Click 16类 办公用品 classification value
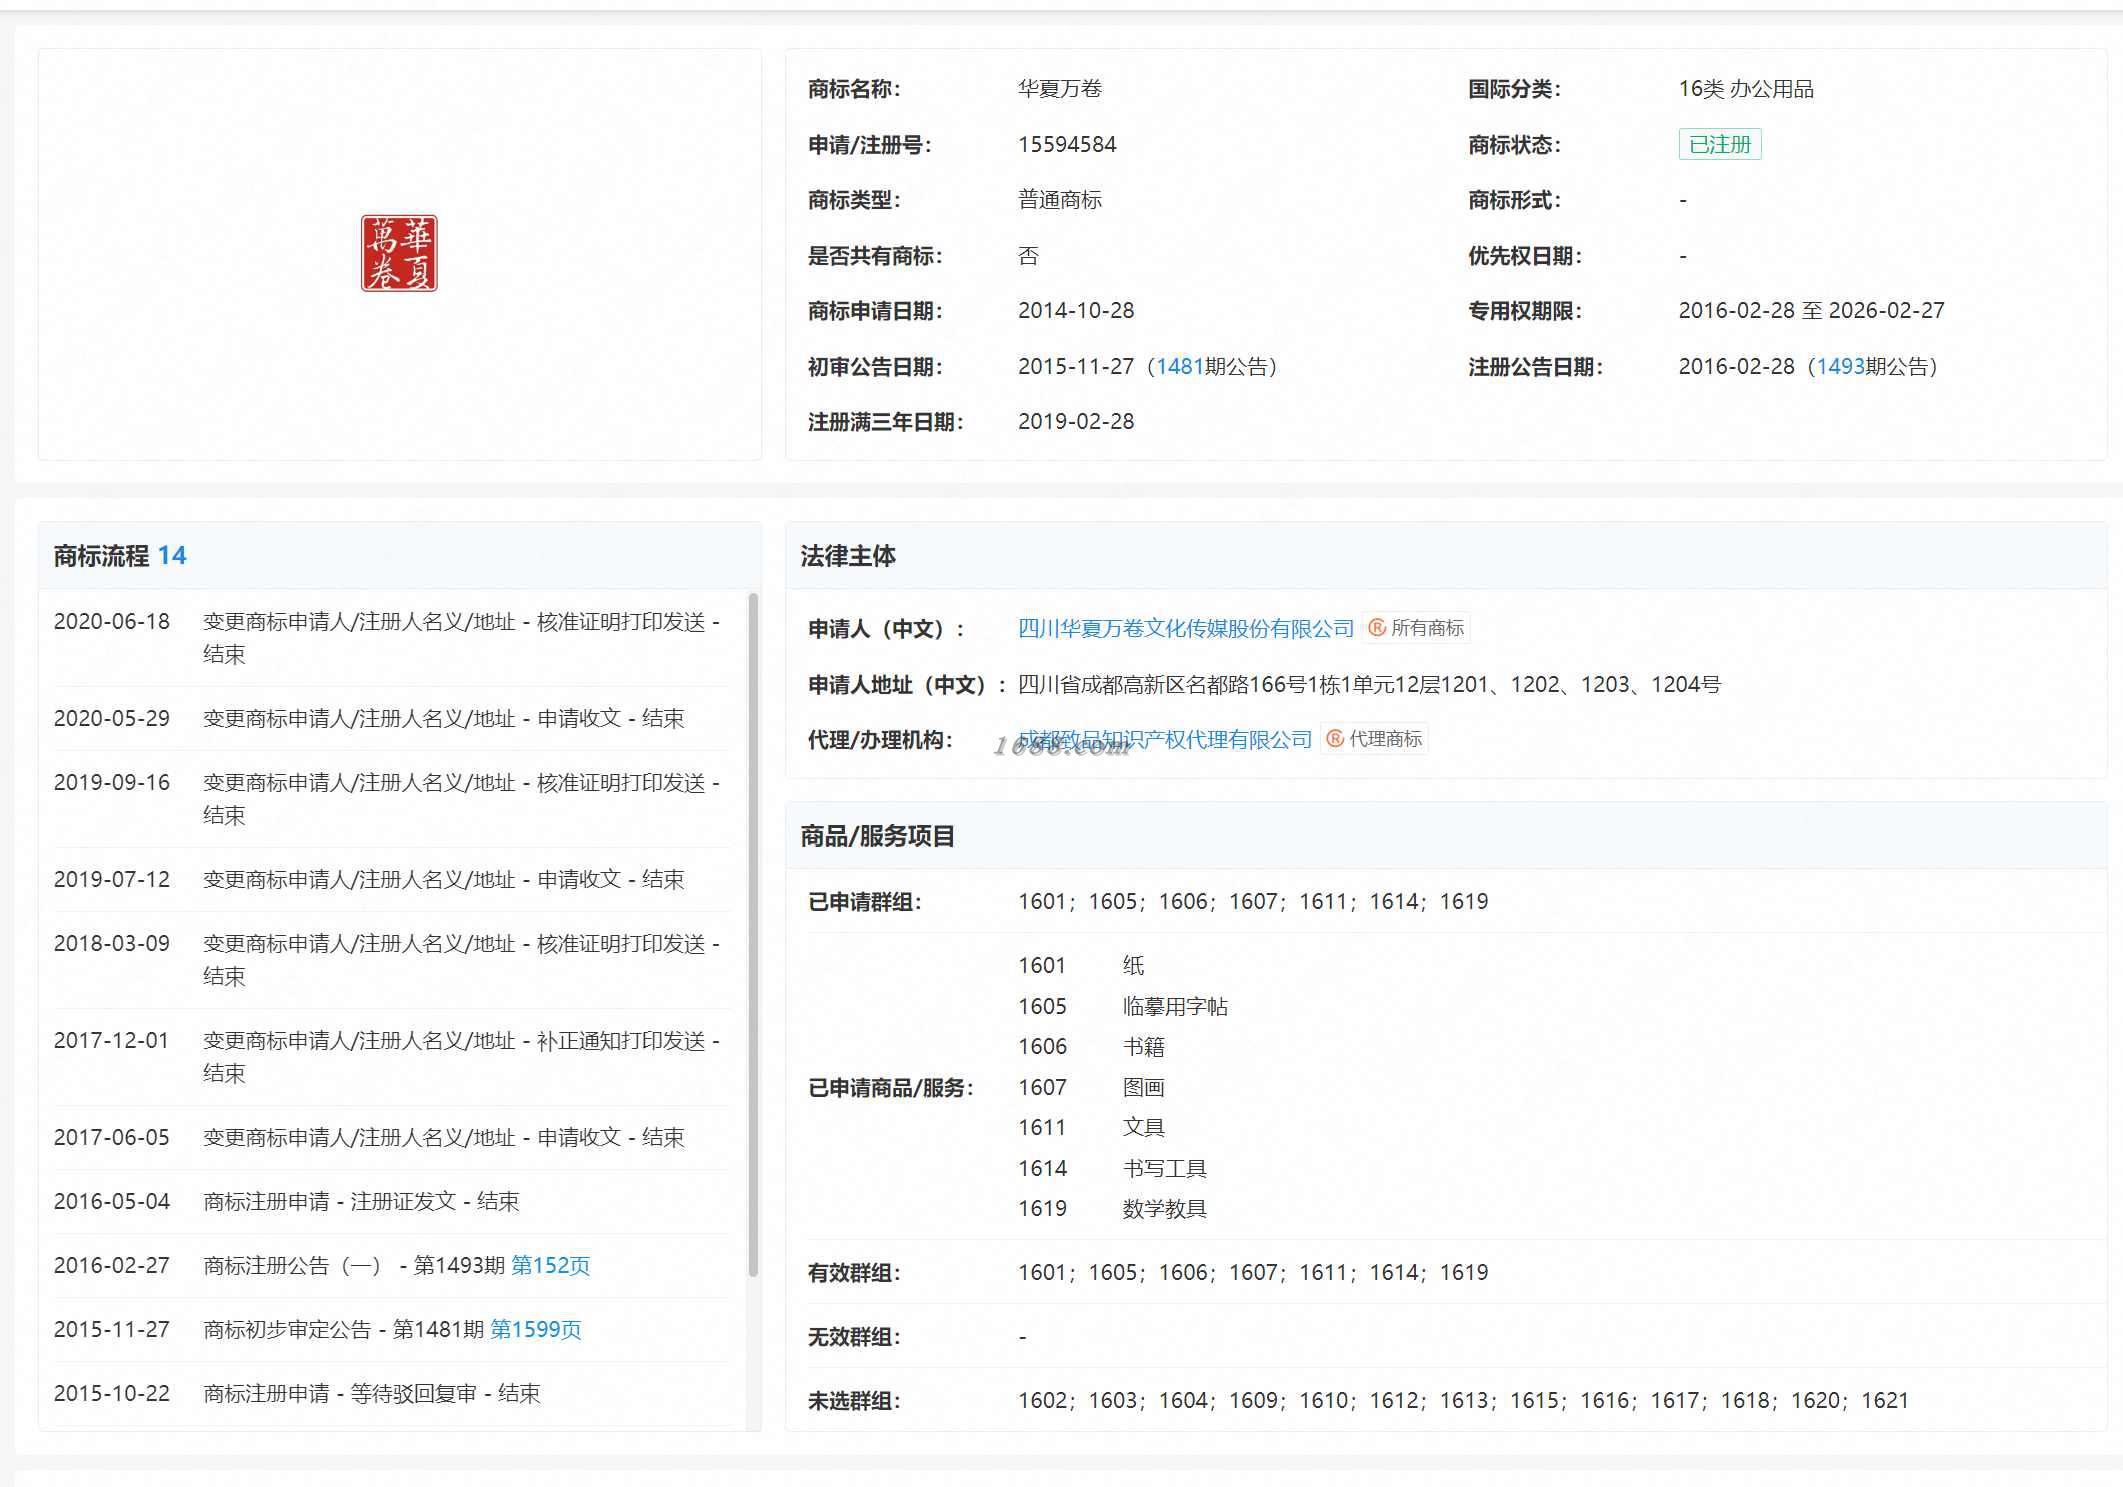Viewport: 2123px width, 1487px height. (1746, 89)
